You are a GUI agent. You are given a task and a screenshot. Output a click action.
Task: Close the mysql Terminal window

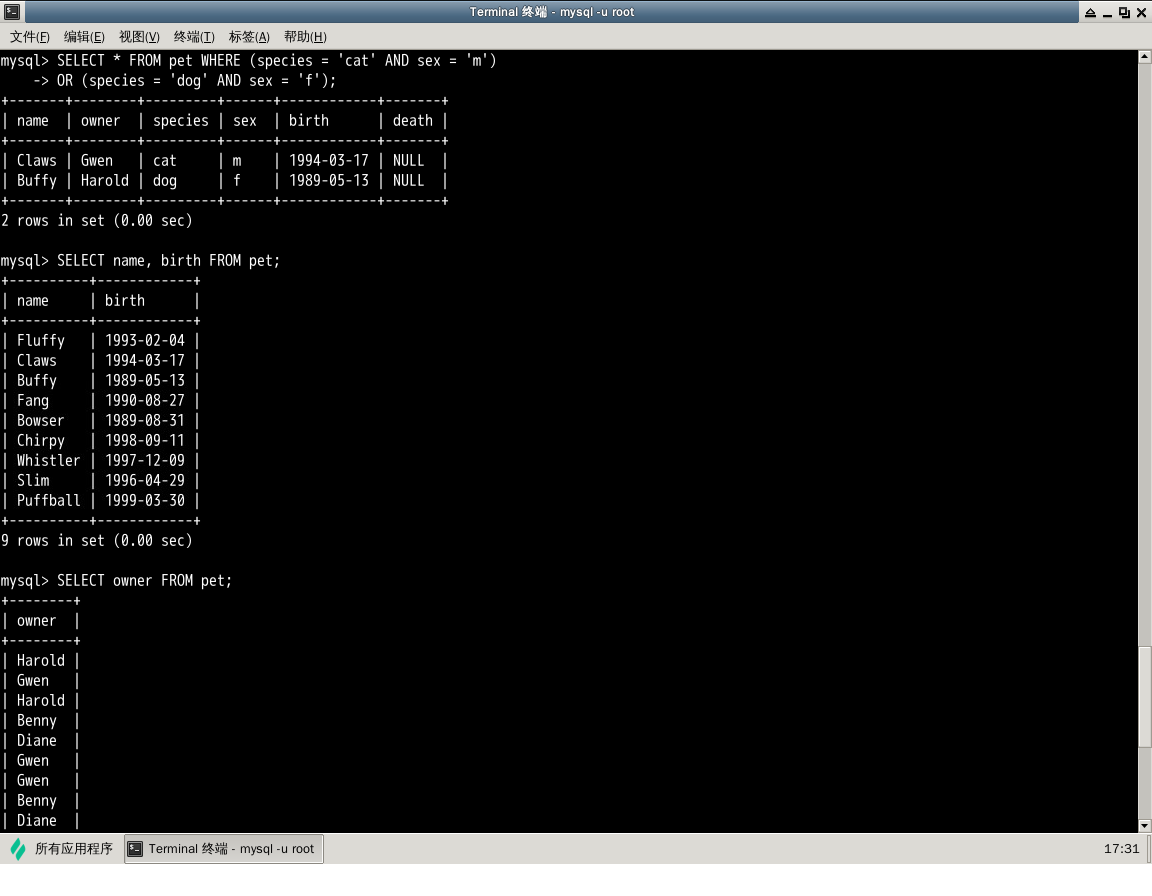1141,12
